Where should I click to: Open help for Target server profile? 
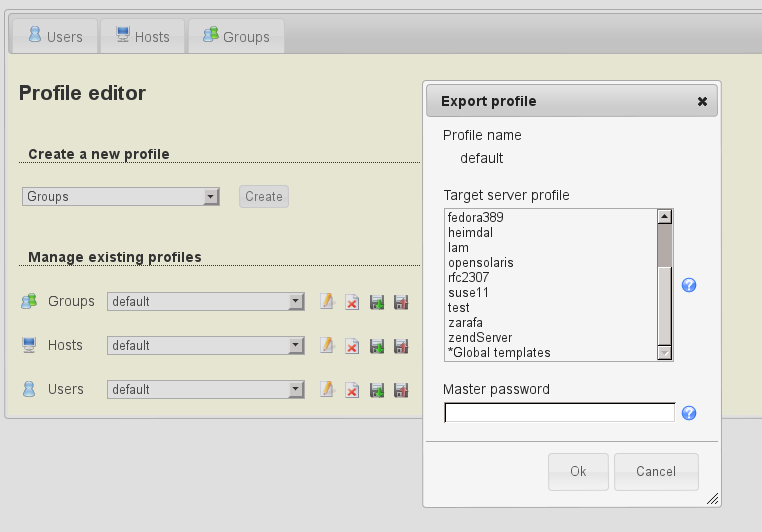pos(688,285)
